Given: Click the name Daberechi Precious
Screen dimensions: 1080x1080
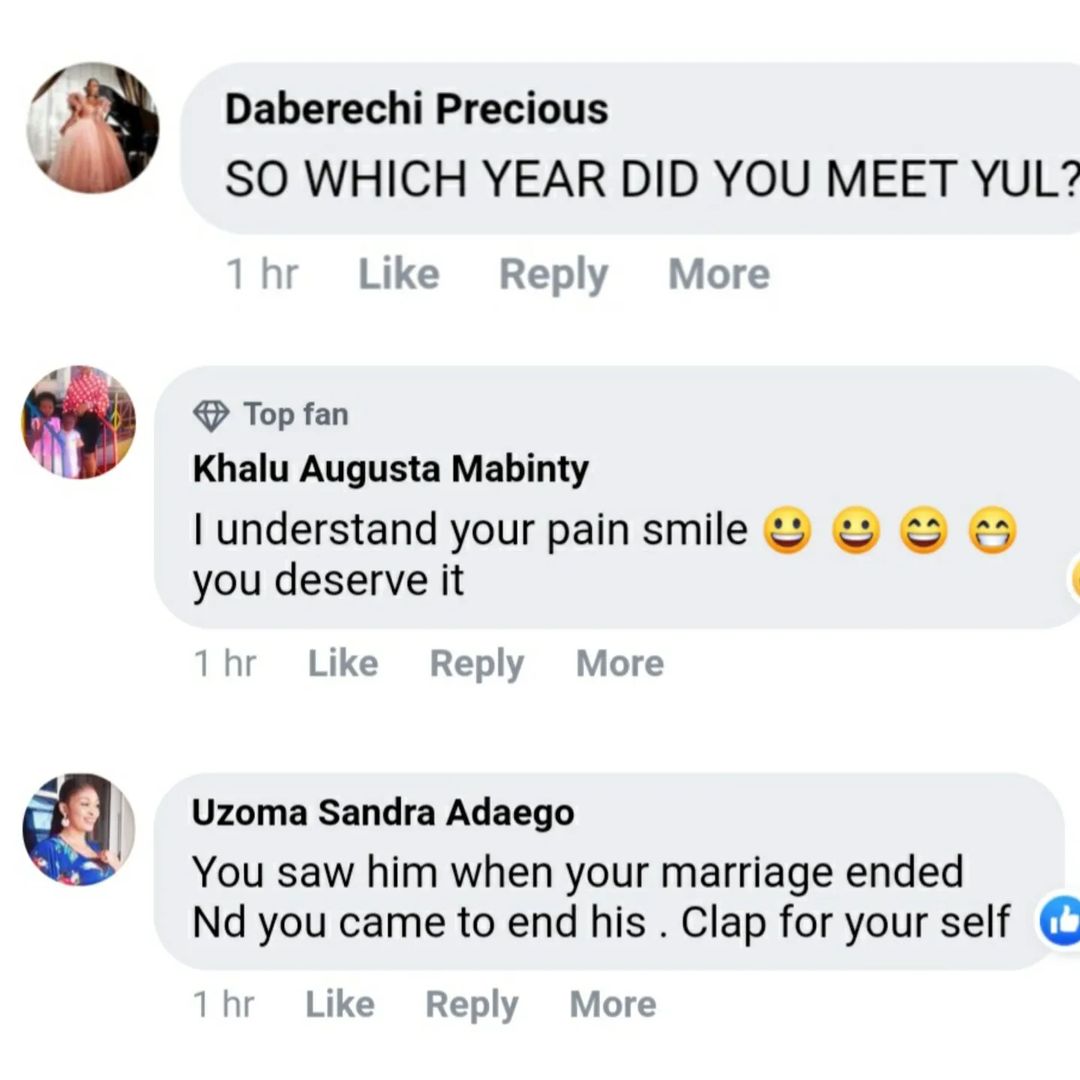Looking at the screenshot, I should [x=416, y=110].
